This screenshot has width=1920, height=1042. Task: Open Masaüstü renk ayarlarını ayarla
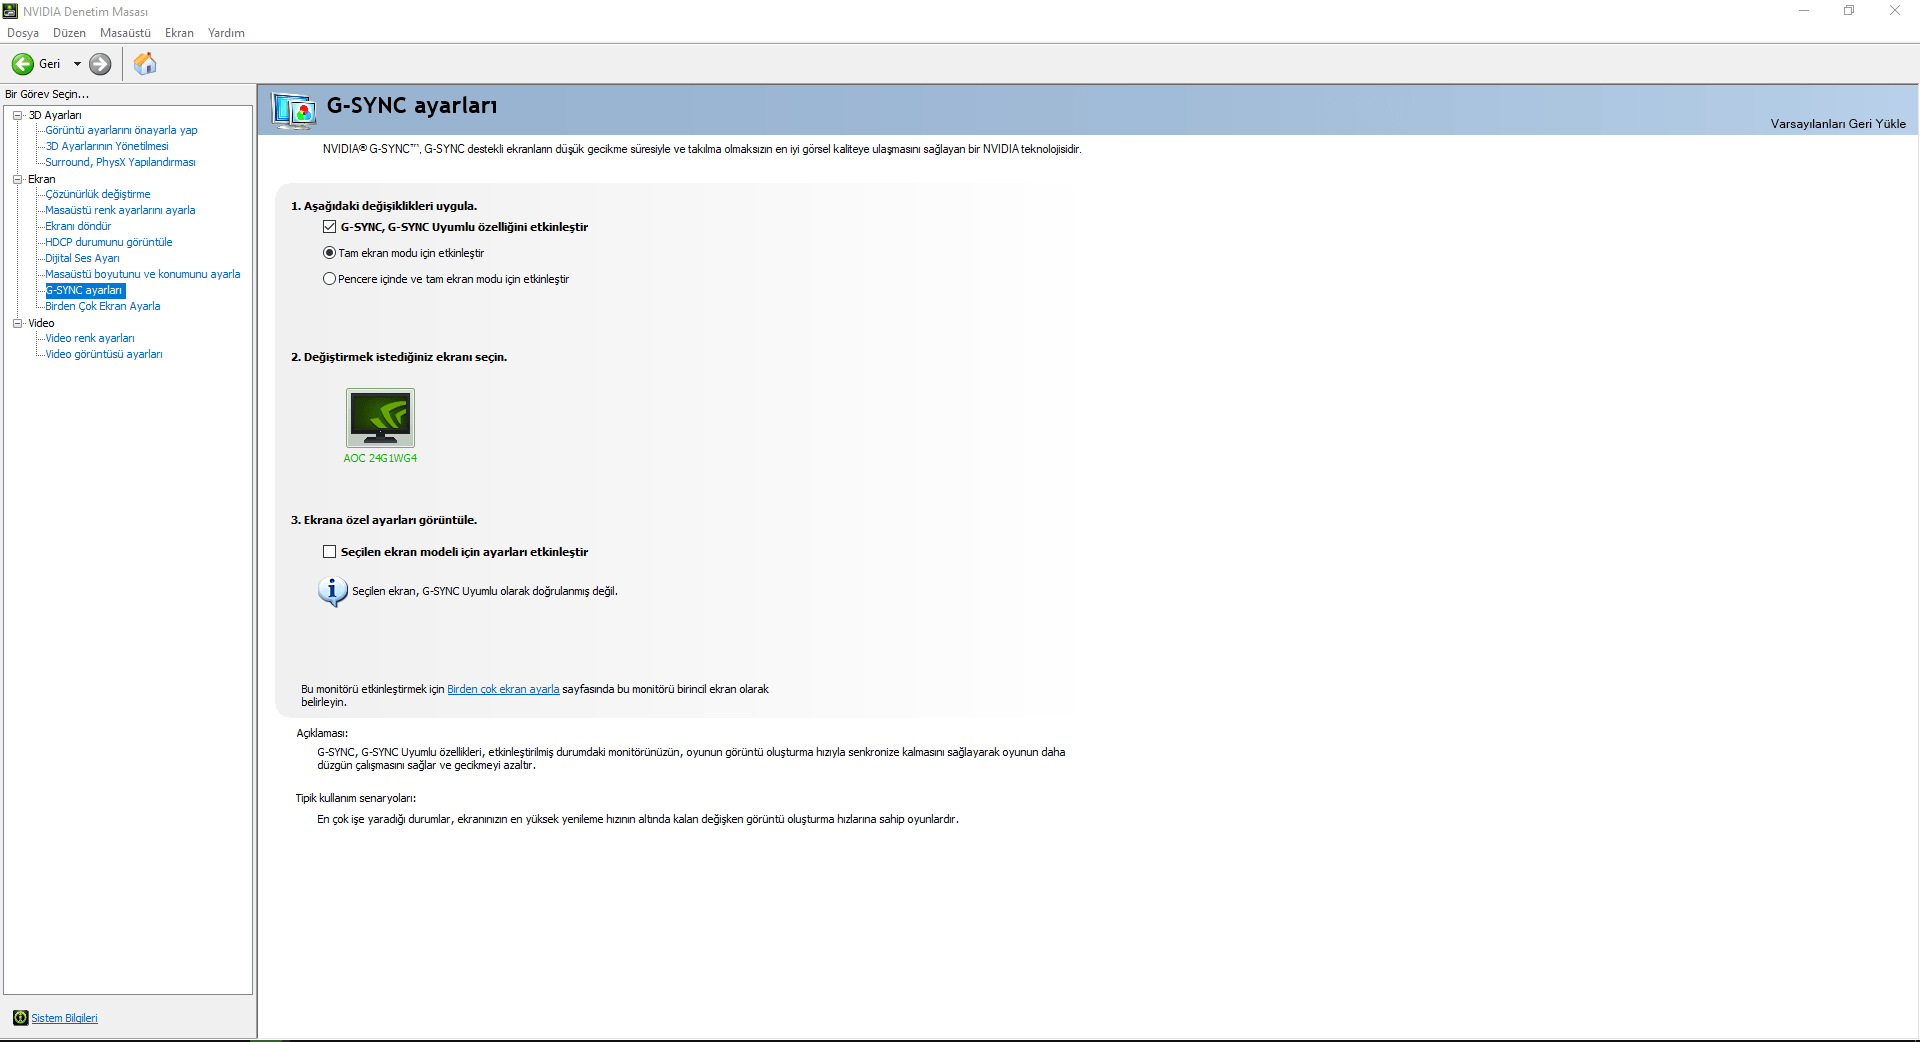[120, 210]
